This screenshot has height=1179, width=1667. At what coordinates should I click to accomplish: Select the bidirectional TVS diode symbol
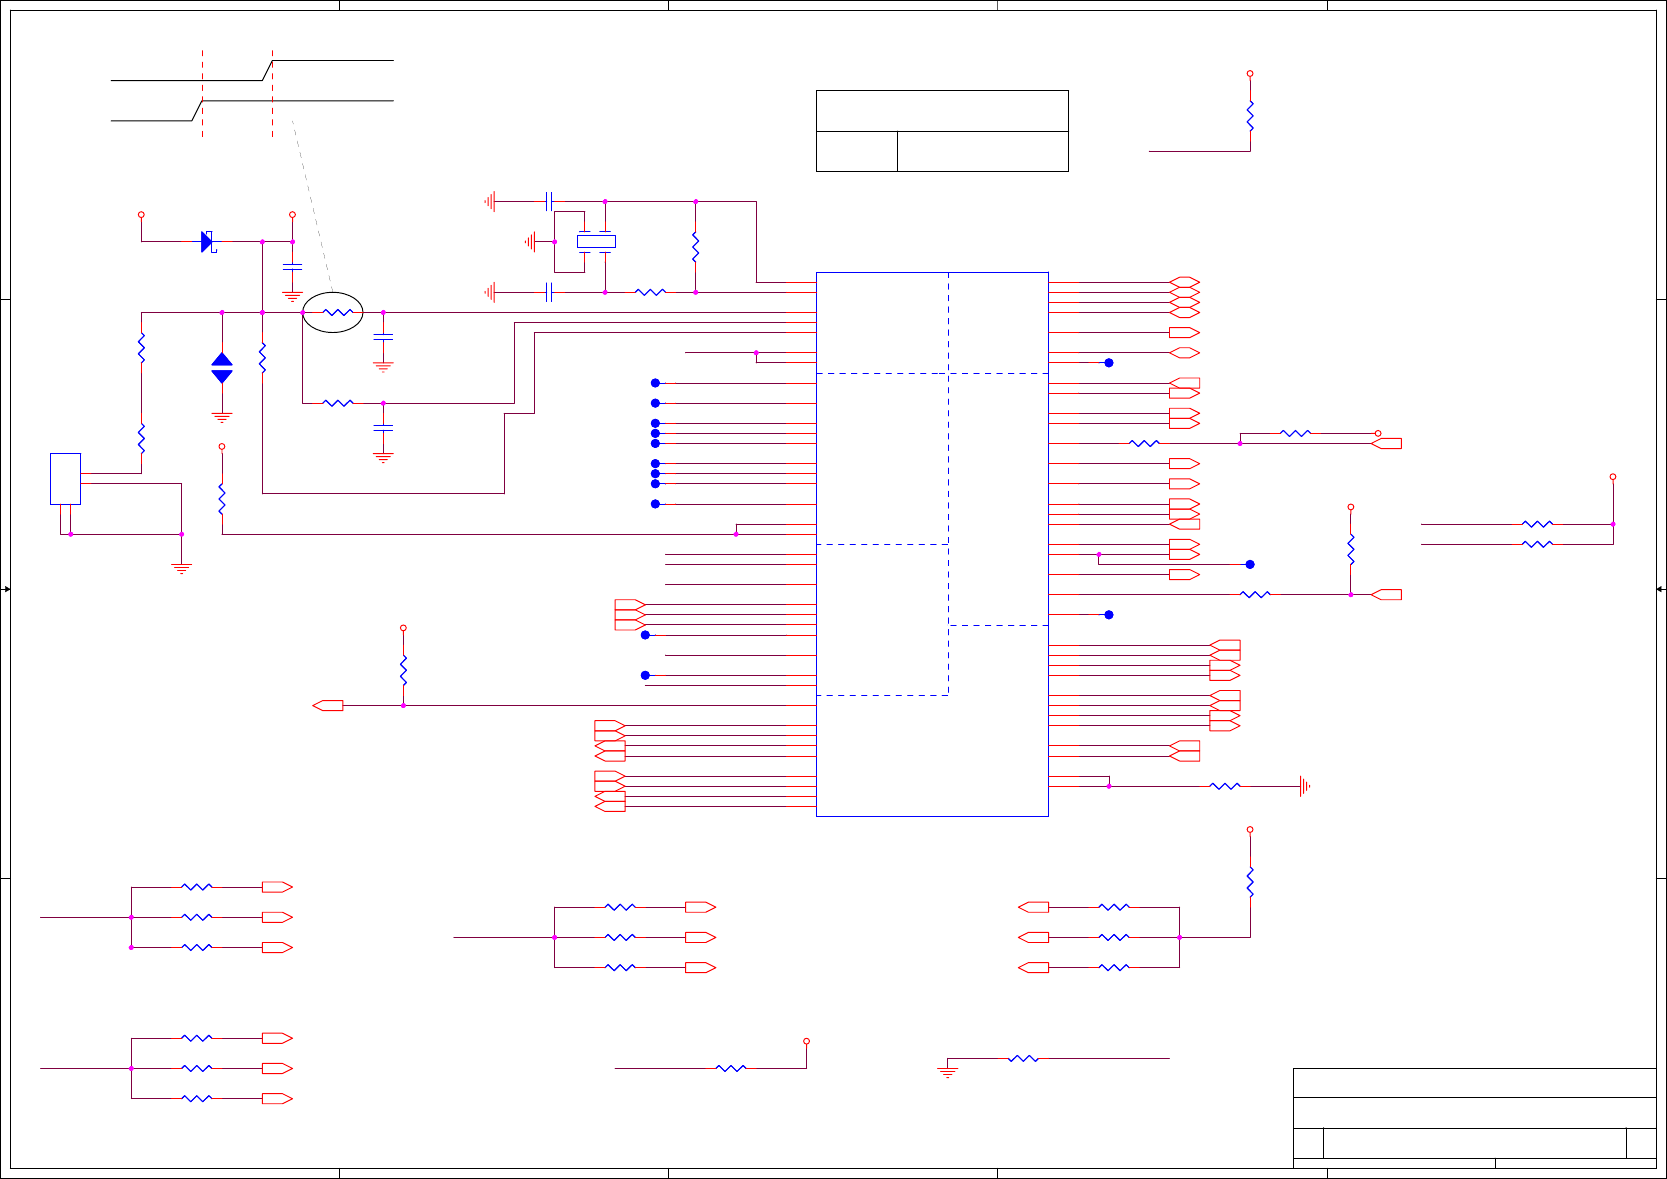[222, 368]
